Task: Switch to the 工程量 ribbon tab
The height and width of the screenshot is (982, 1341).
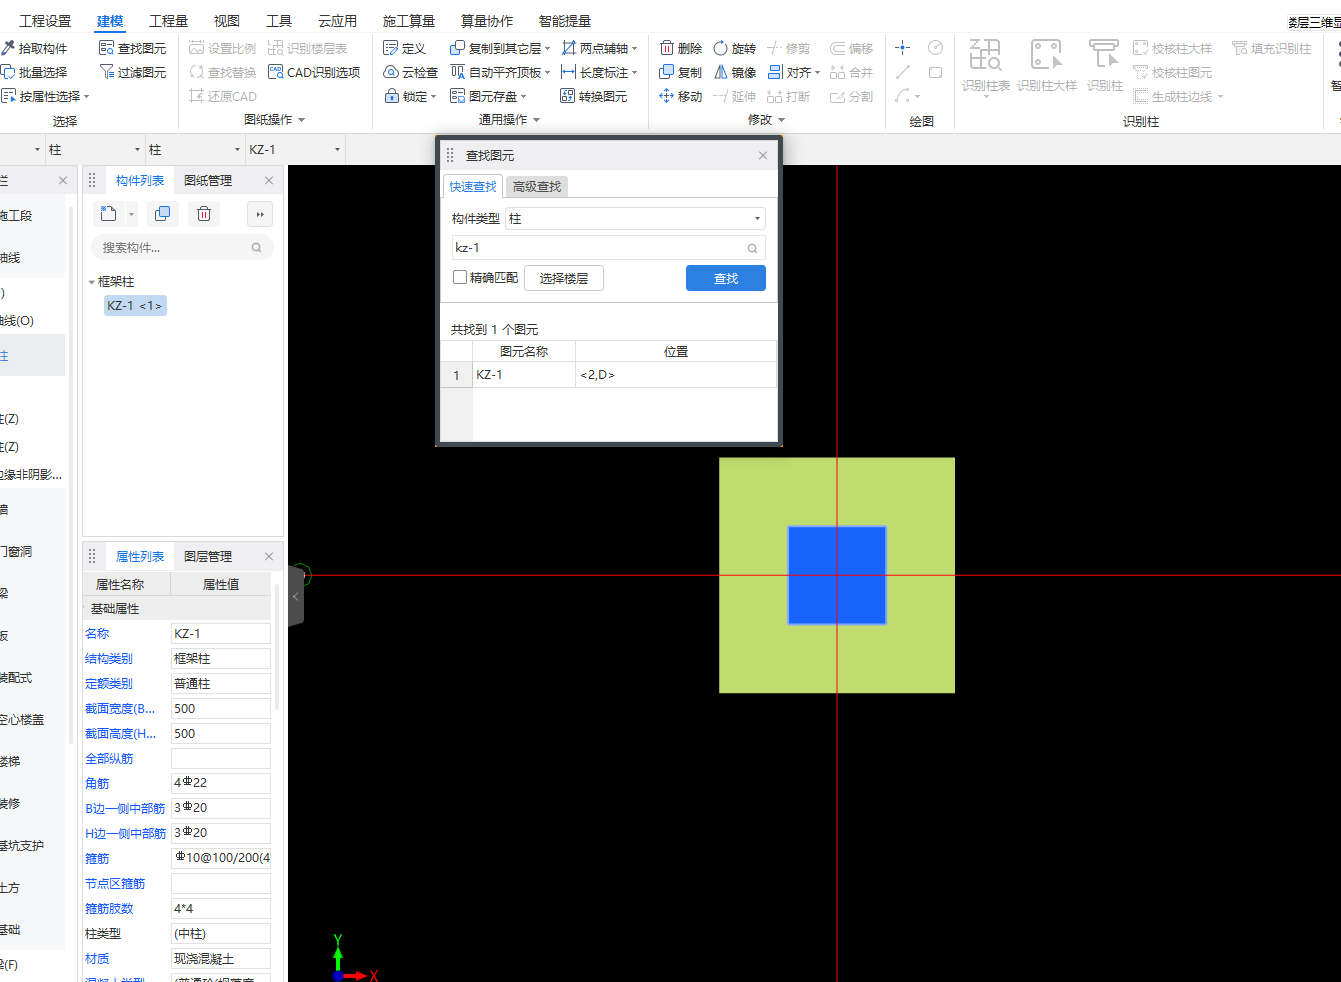Action: [168, 20]
